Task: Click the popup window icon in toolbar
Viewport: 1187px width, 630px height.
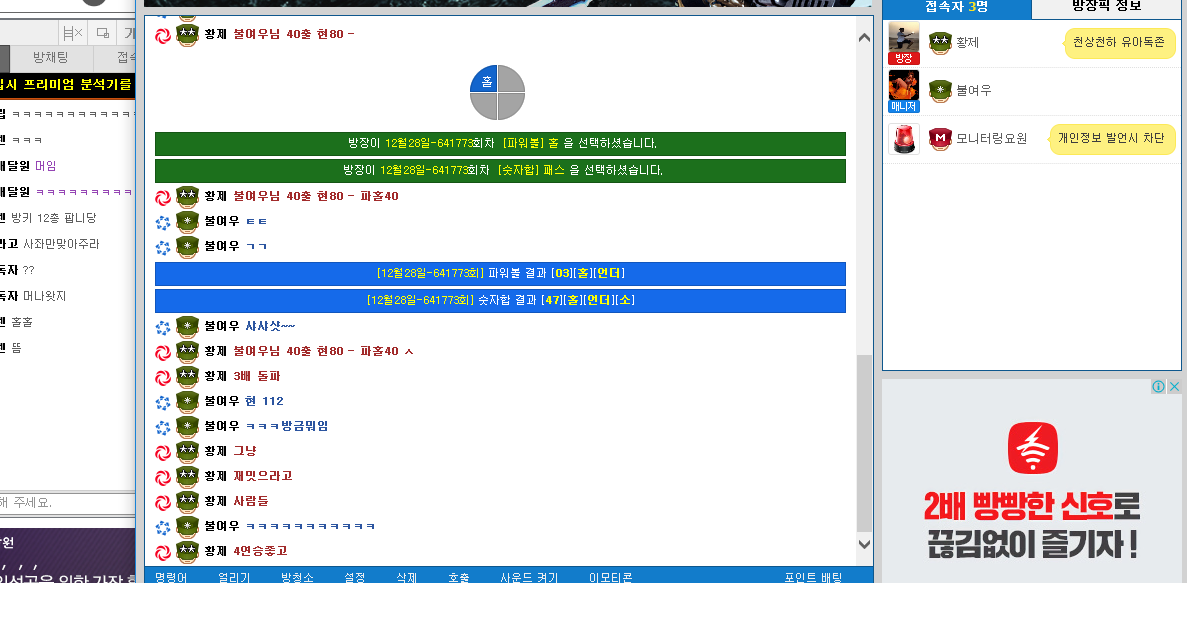Action: (102, 33)
